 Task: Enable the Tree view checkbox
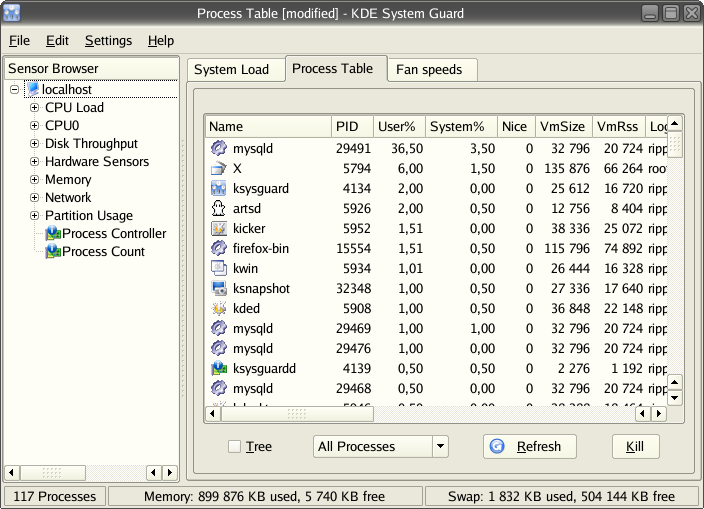click(x=234, y=447)
